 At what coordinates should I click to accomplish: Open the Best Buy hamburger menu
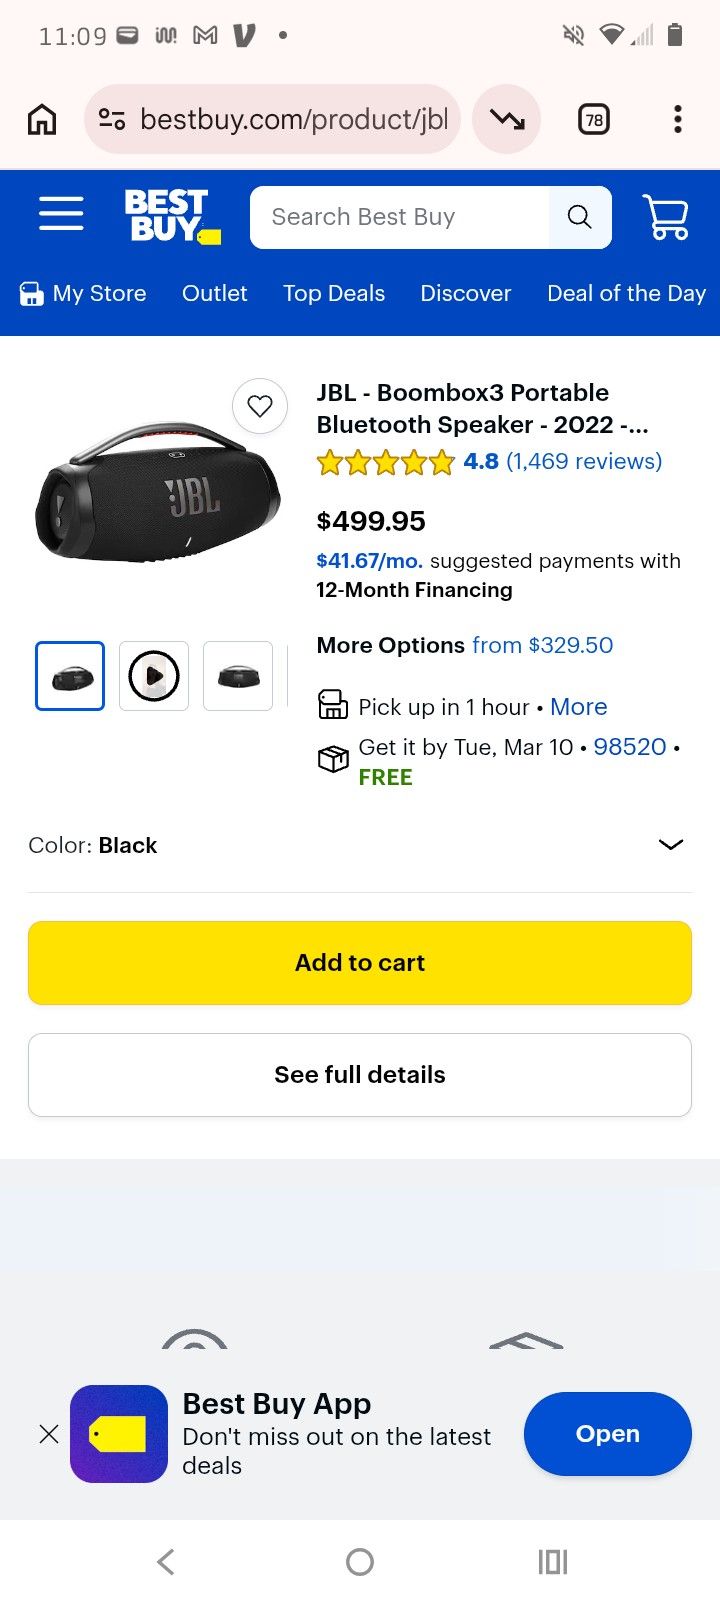pos(61,214)
